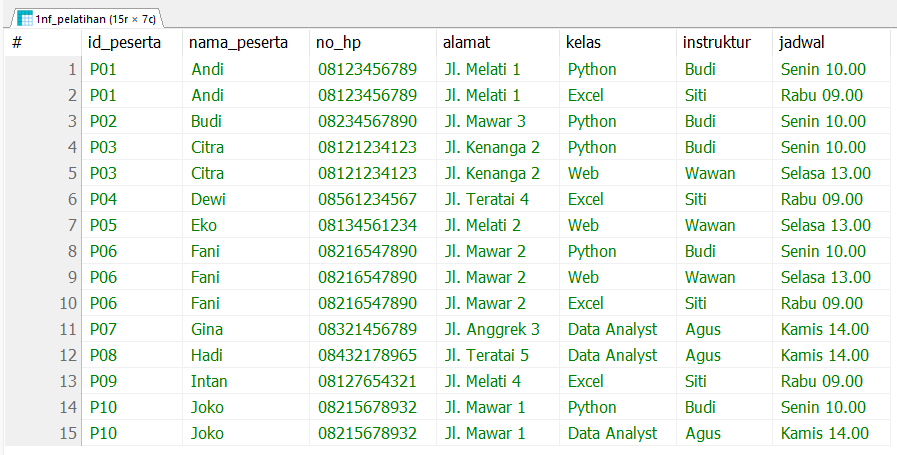
Task: Click the # row-number column header
Action: 43,42
